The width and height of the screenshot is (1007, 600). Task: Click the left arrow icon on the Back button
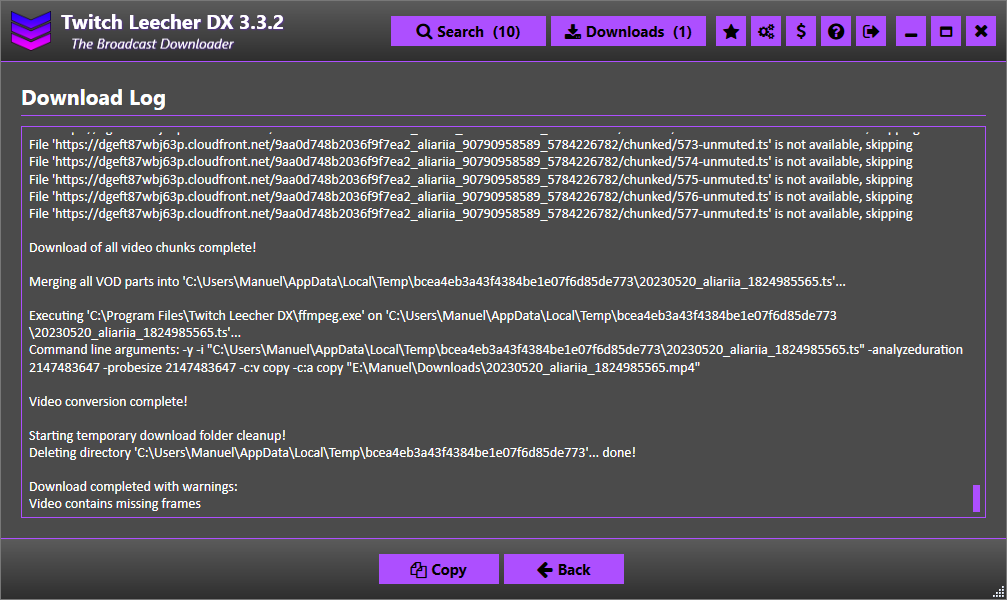[x=542, y=569]
